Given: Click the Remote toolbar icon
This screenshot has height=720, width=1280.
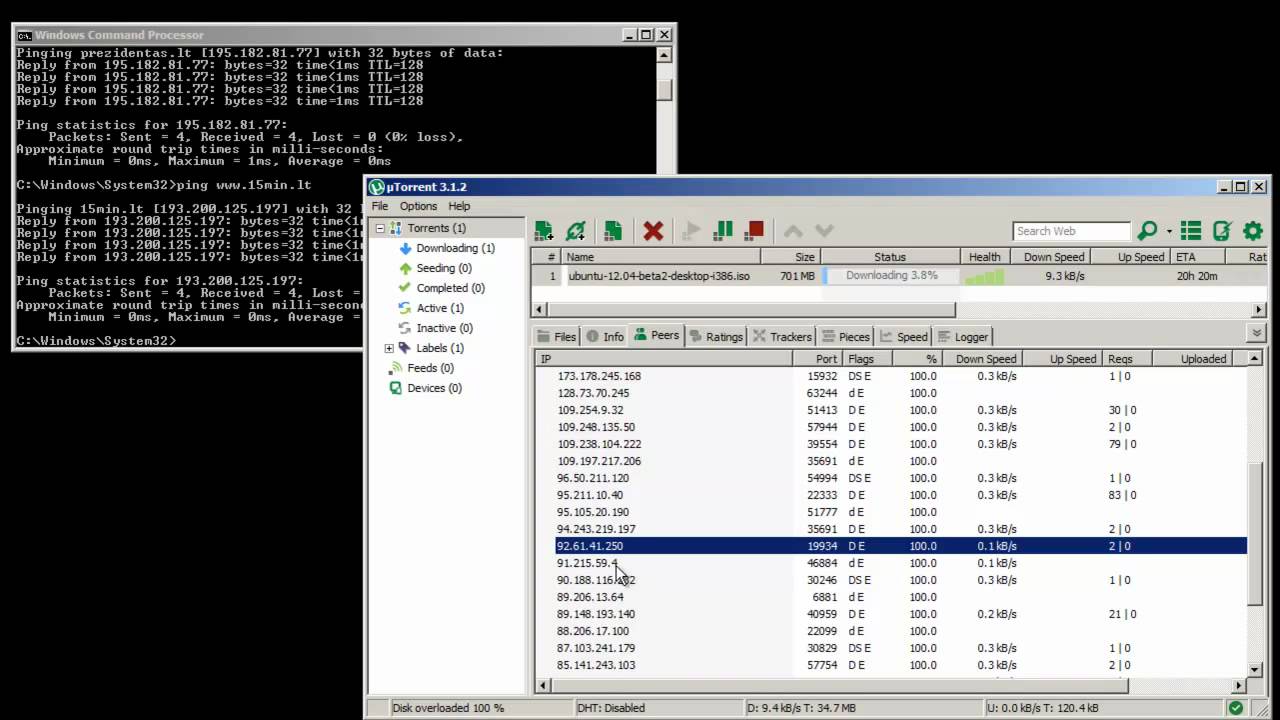Looking at the screenshot, I should click(x=1222, y=231).
